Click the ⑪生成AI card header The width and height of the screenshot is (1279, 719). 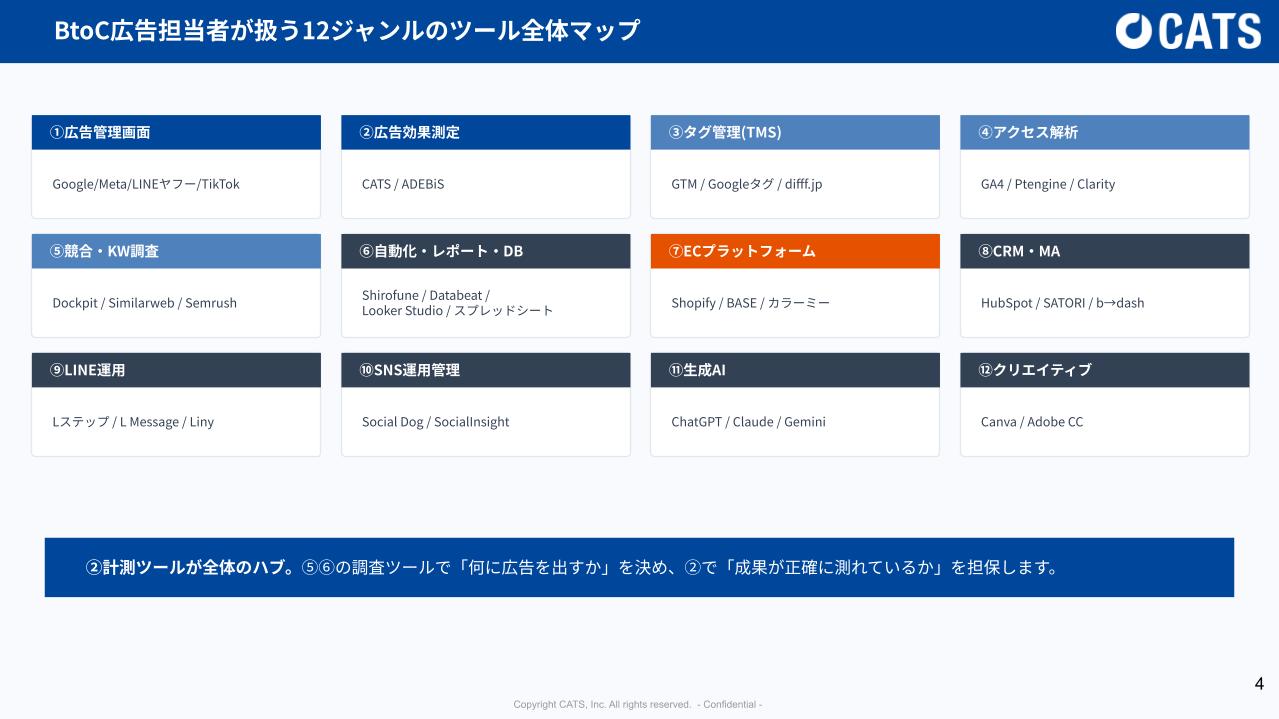click(795, 370)
